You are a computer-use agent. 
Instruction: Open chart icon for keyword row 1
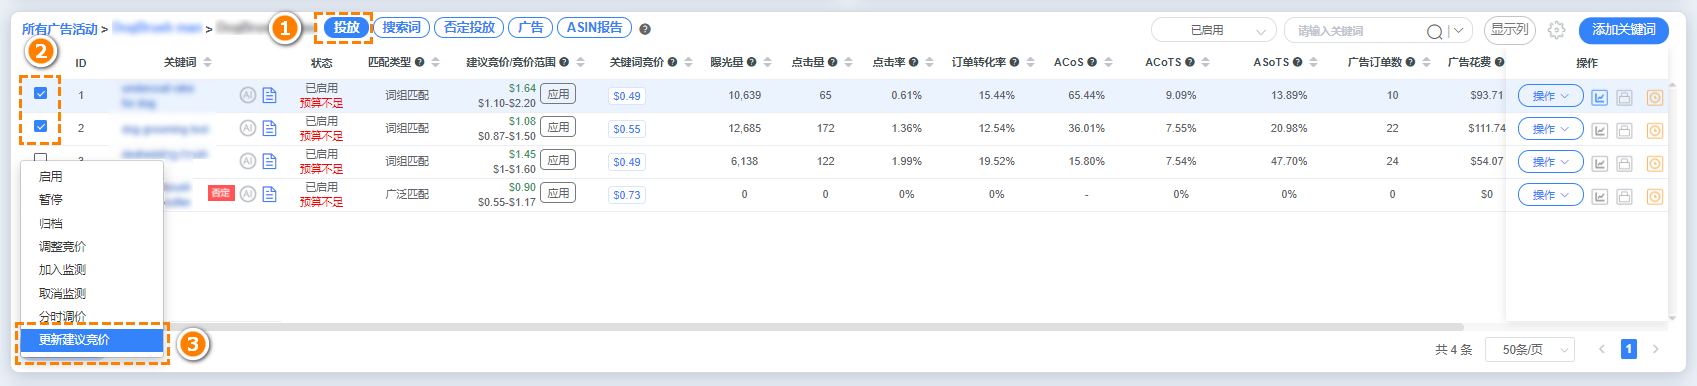[x=1600, y=98]
